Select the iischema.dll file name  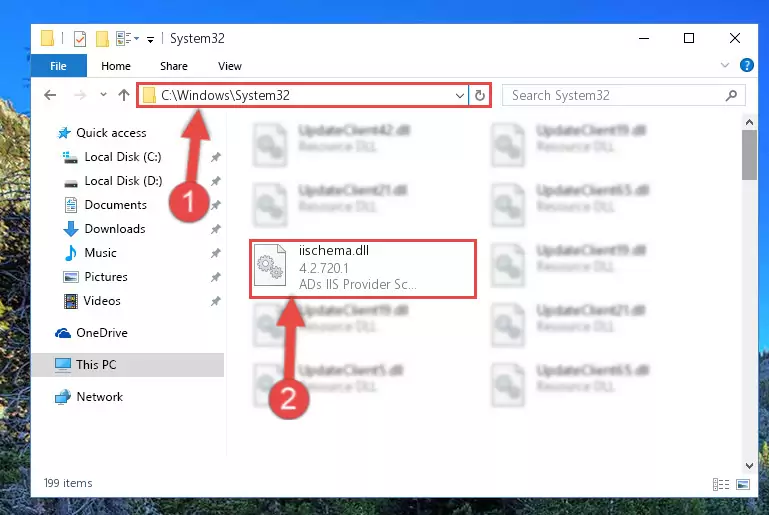point(334,251)
